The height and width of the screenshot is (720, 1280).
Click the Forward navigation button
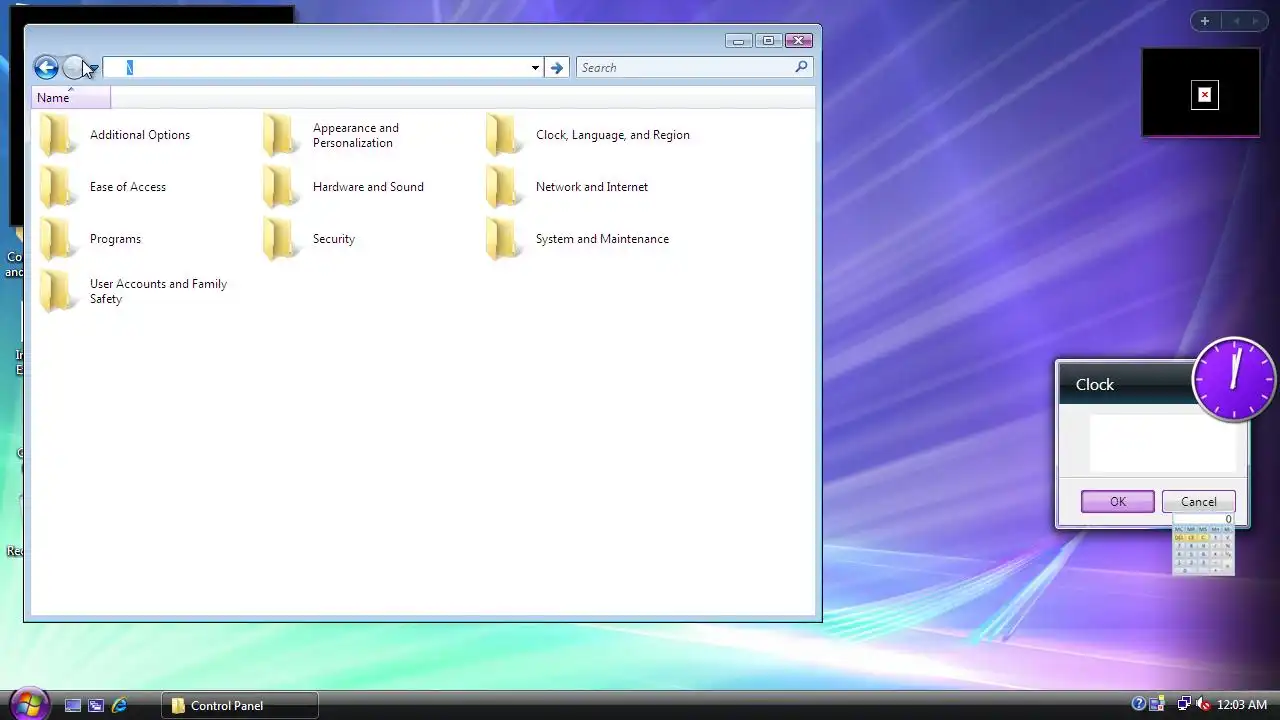click(x=73, y=67)
